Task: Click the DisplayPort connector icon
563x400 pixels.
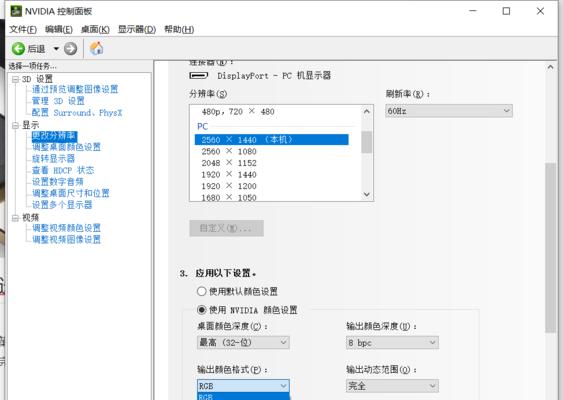Action: pos(199,76)
